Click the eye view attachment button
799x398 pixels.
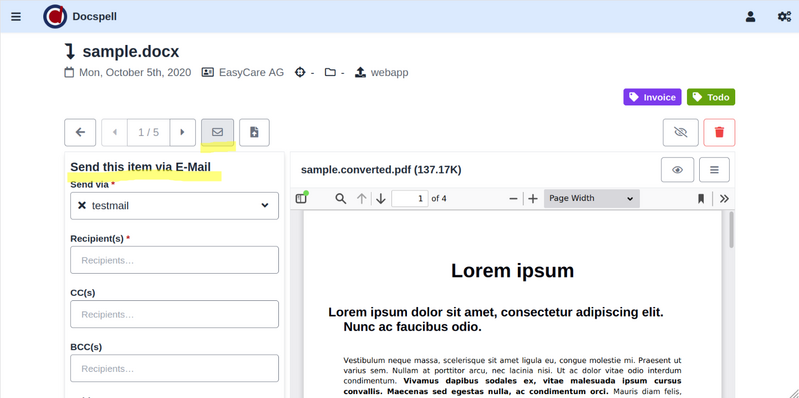[677, 170]
